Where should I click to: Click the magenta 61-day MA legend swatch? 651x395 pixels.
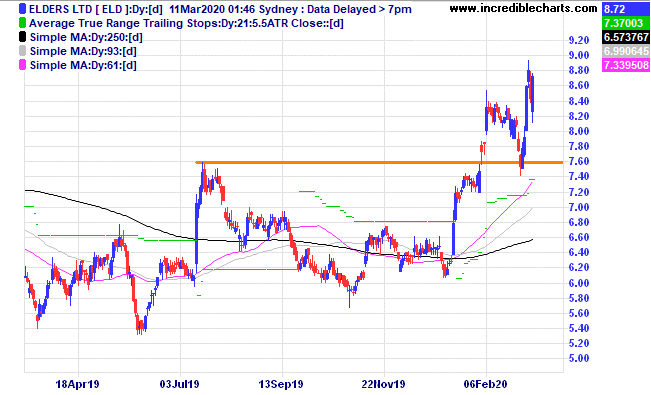(22, 65)
